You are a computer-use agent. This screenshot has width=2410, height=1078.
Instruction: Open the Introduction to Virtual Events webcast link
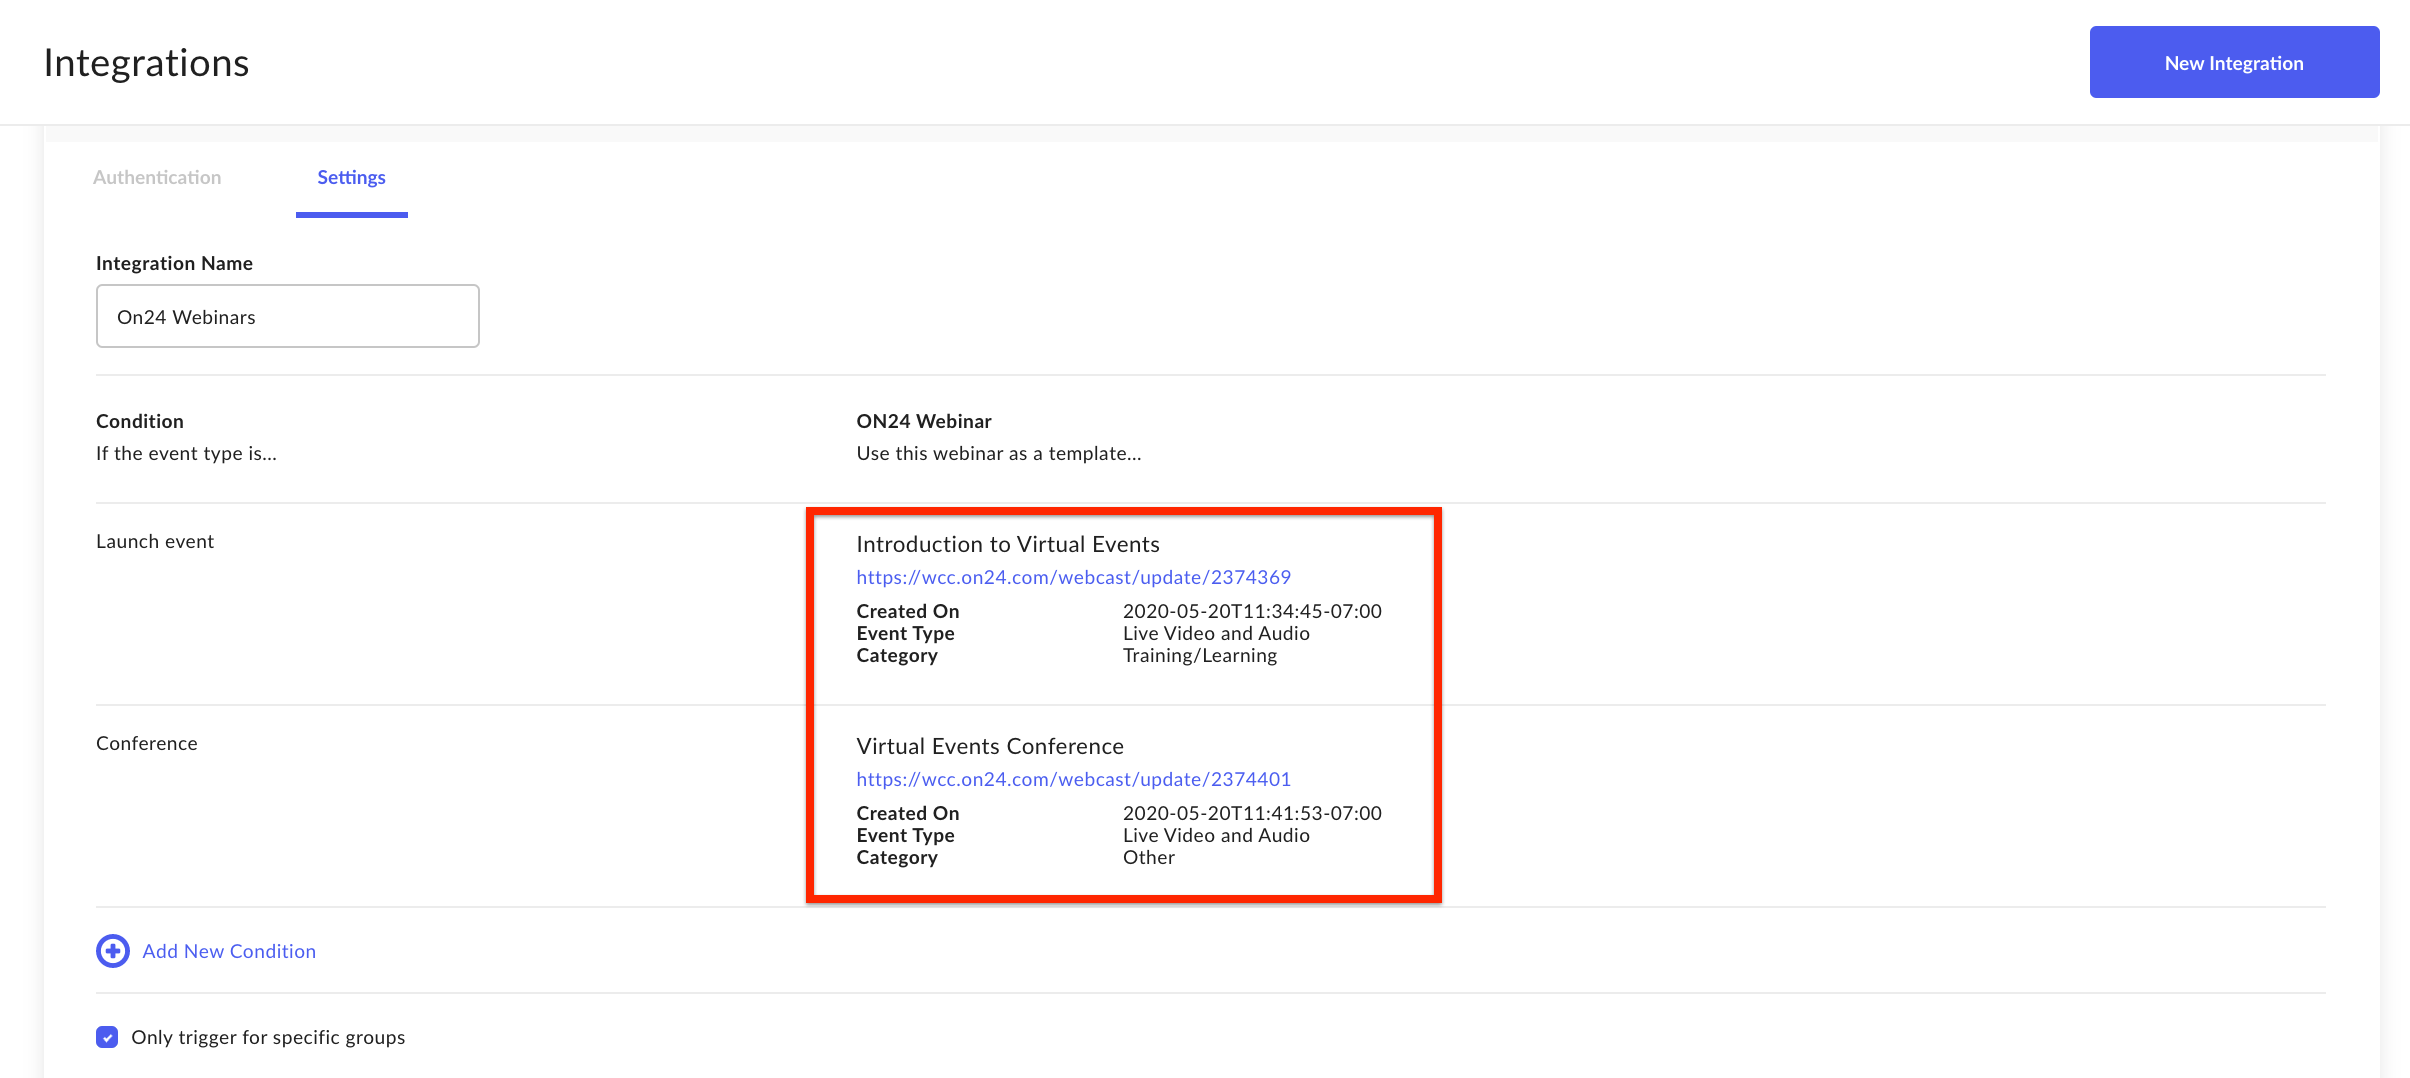tap(1073, 576)
